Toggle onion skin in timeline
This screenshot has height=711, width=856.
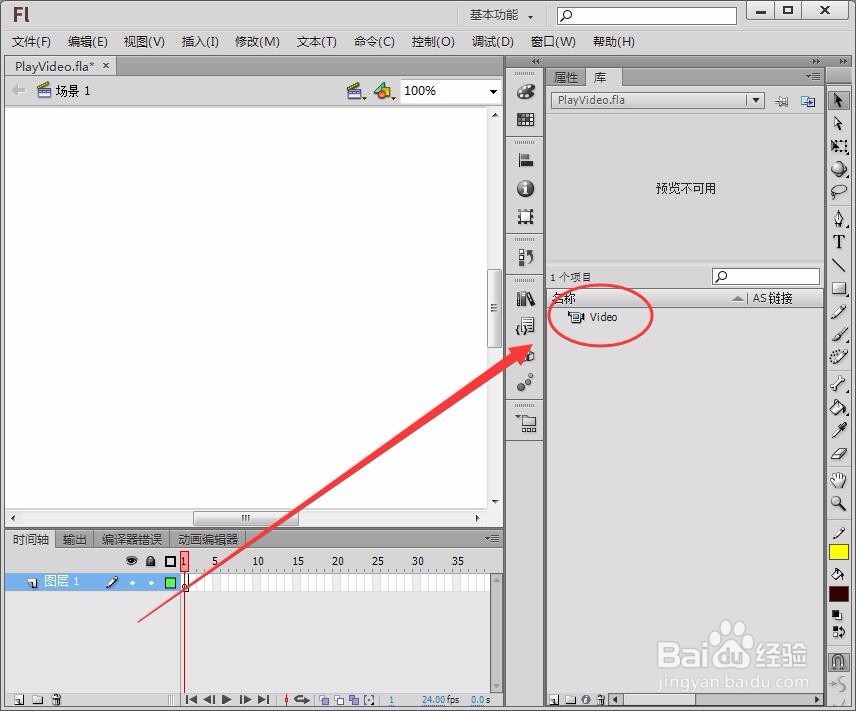(x=324, y=700)
